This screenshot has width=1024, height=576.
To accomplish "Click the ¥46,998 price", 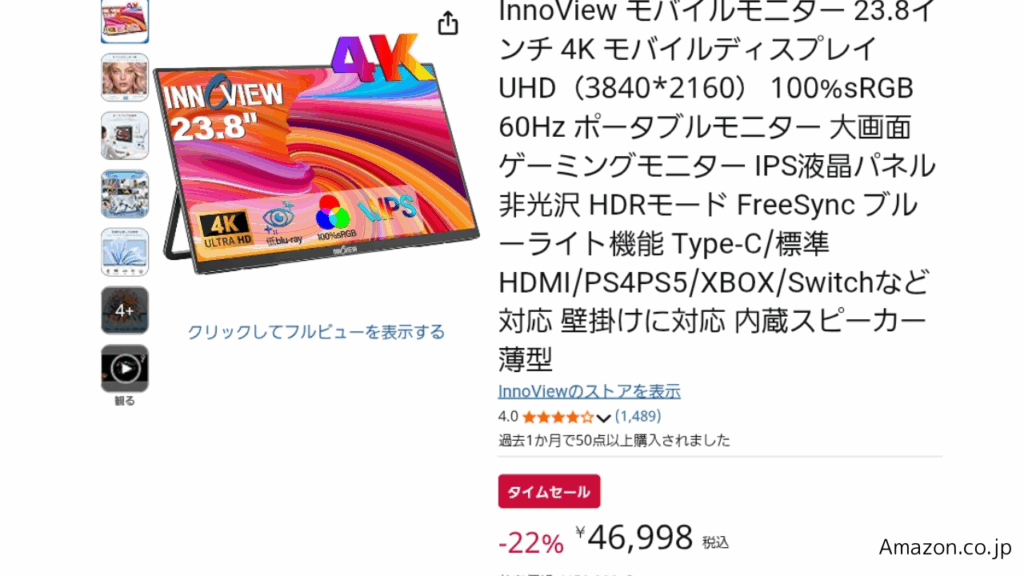I will 634,538.
